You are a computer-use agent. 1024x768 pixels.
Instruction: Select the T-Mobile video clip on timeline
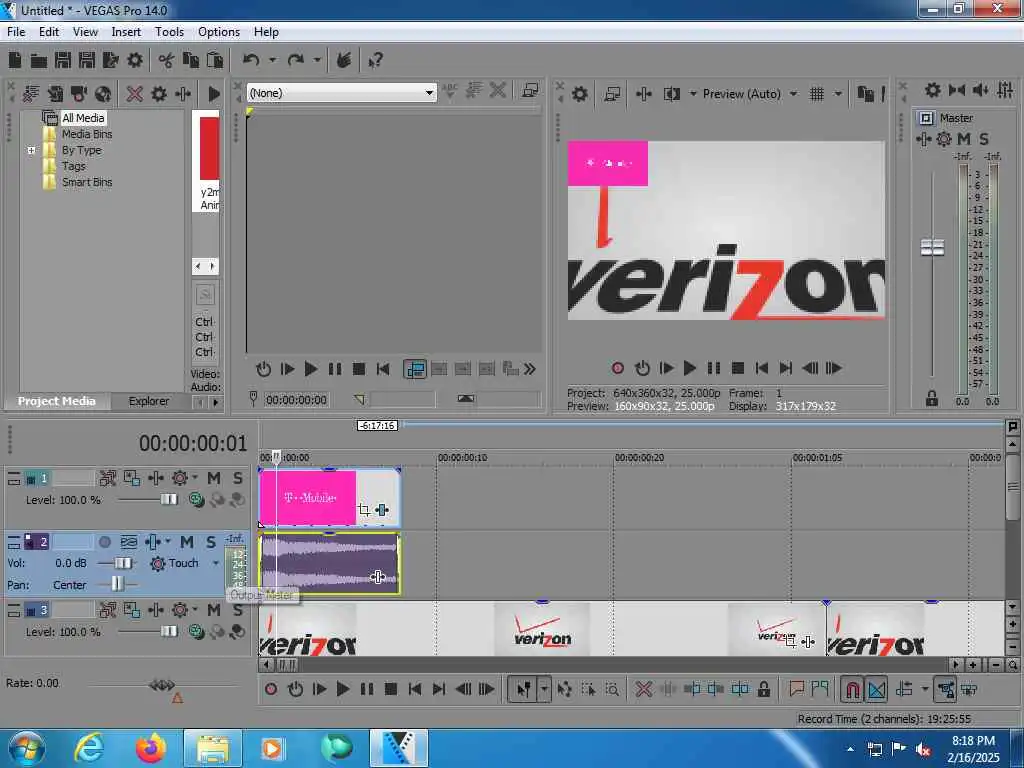click(330, 498)
